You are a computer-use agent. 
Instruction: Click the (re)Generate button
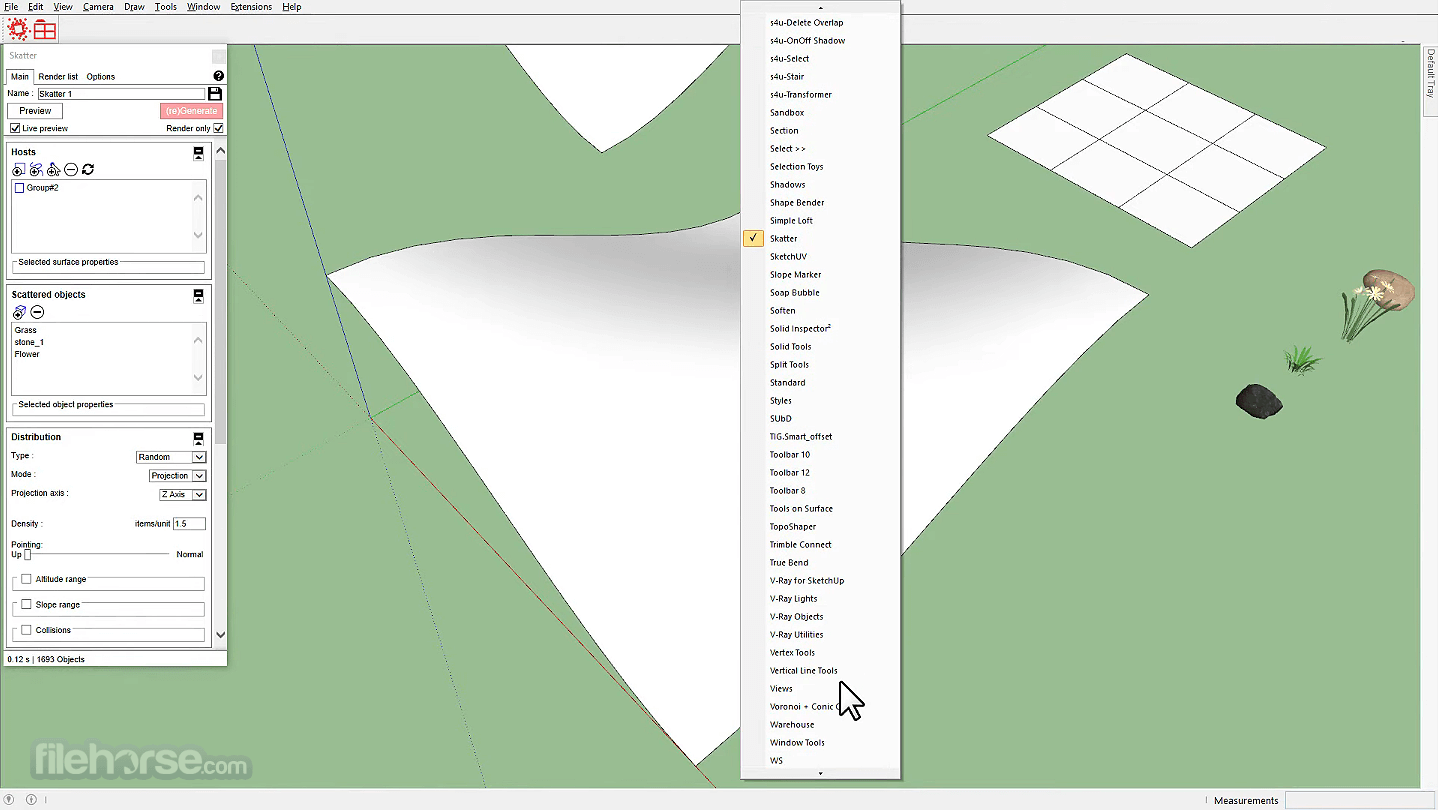[x=191, y=111]
